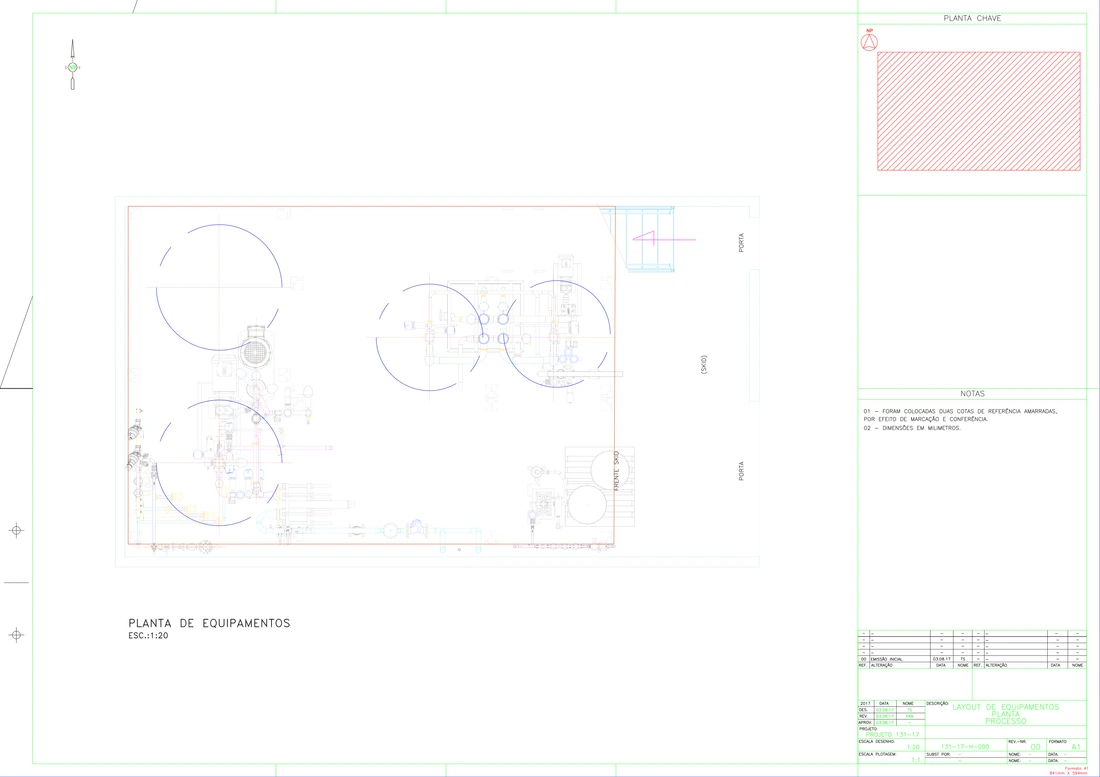The height and width of the screenshot is (777, 1100).
Task: Click note 01 about "COTAS DE REFERÊNCIA"
Action: coord(960,415)
